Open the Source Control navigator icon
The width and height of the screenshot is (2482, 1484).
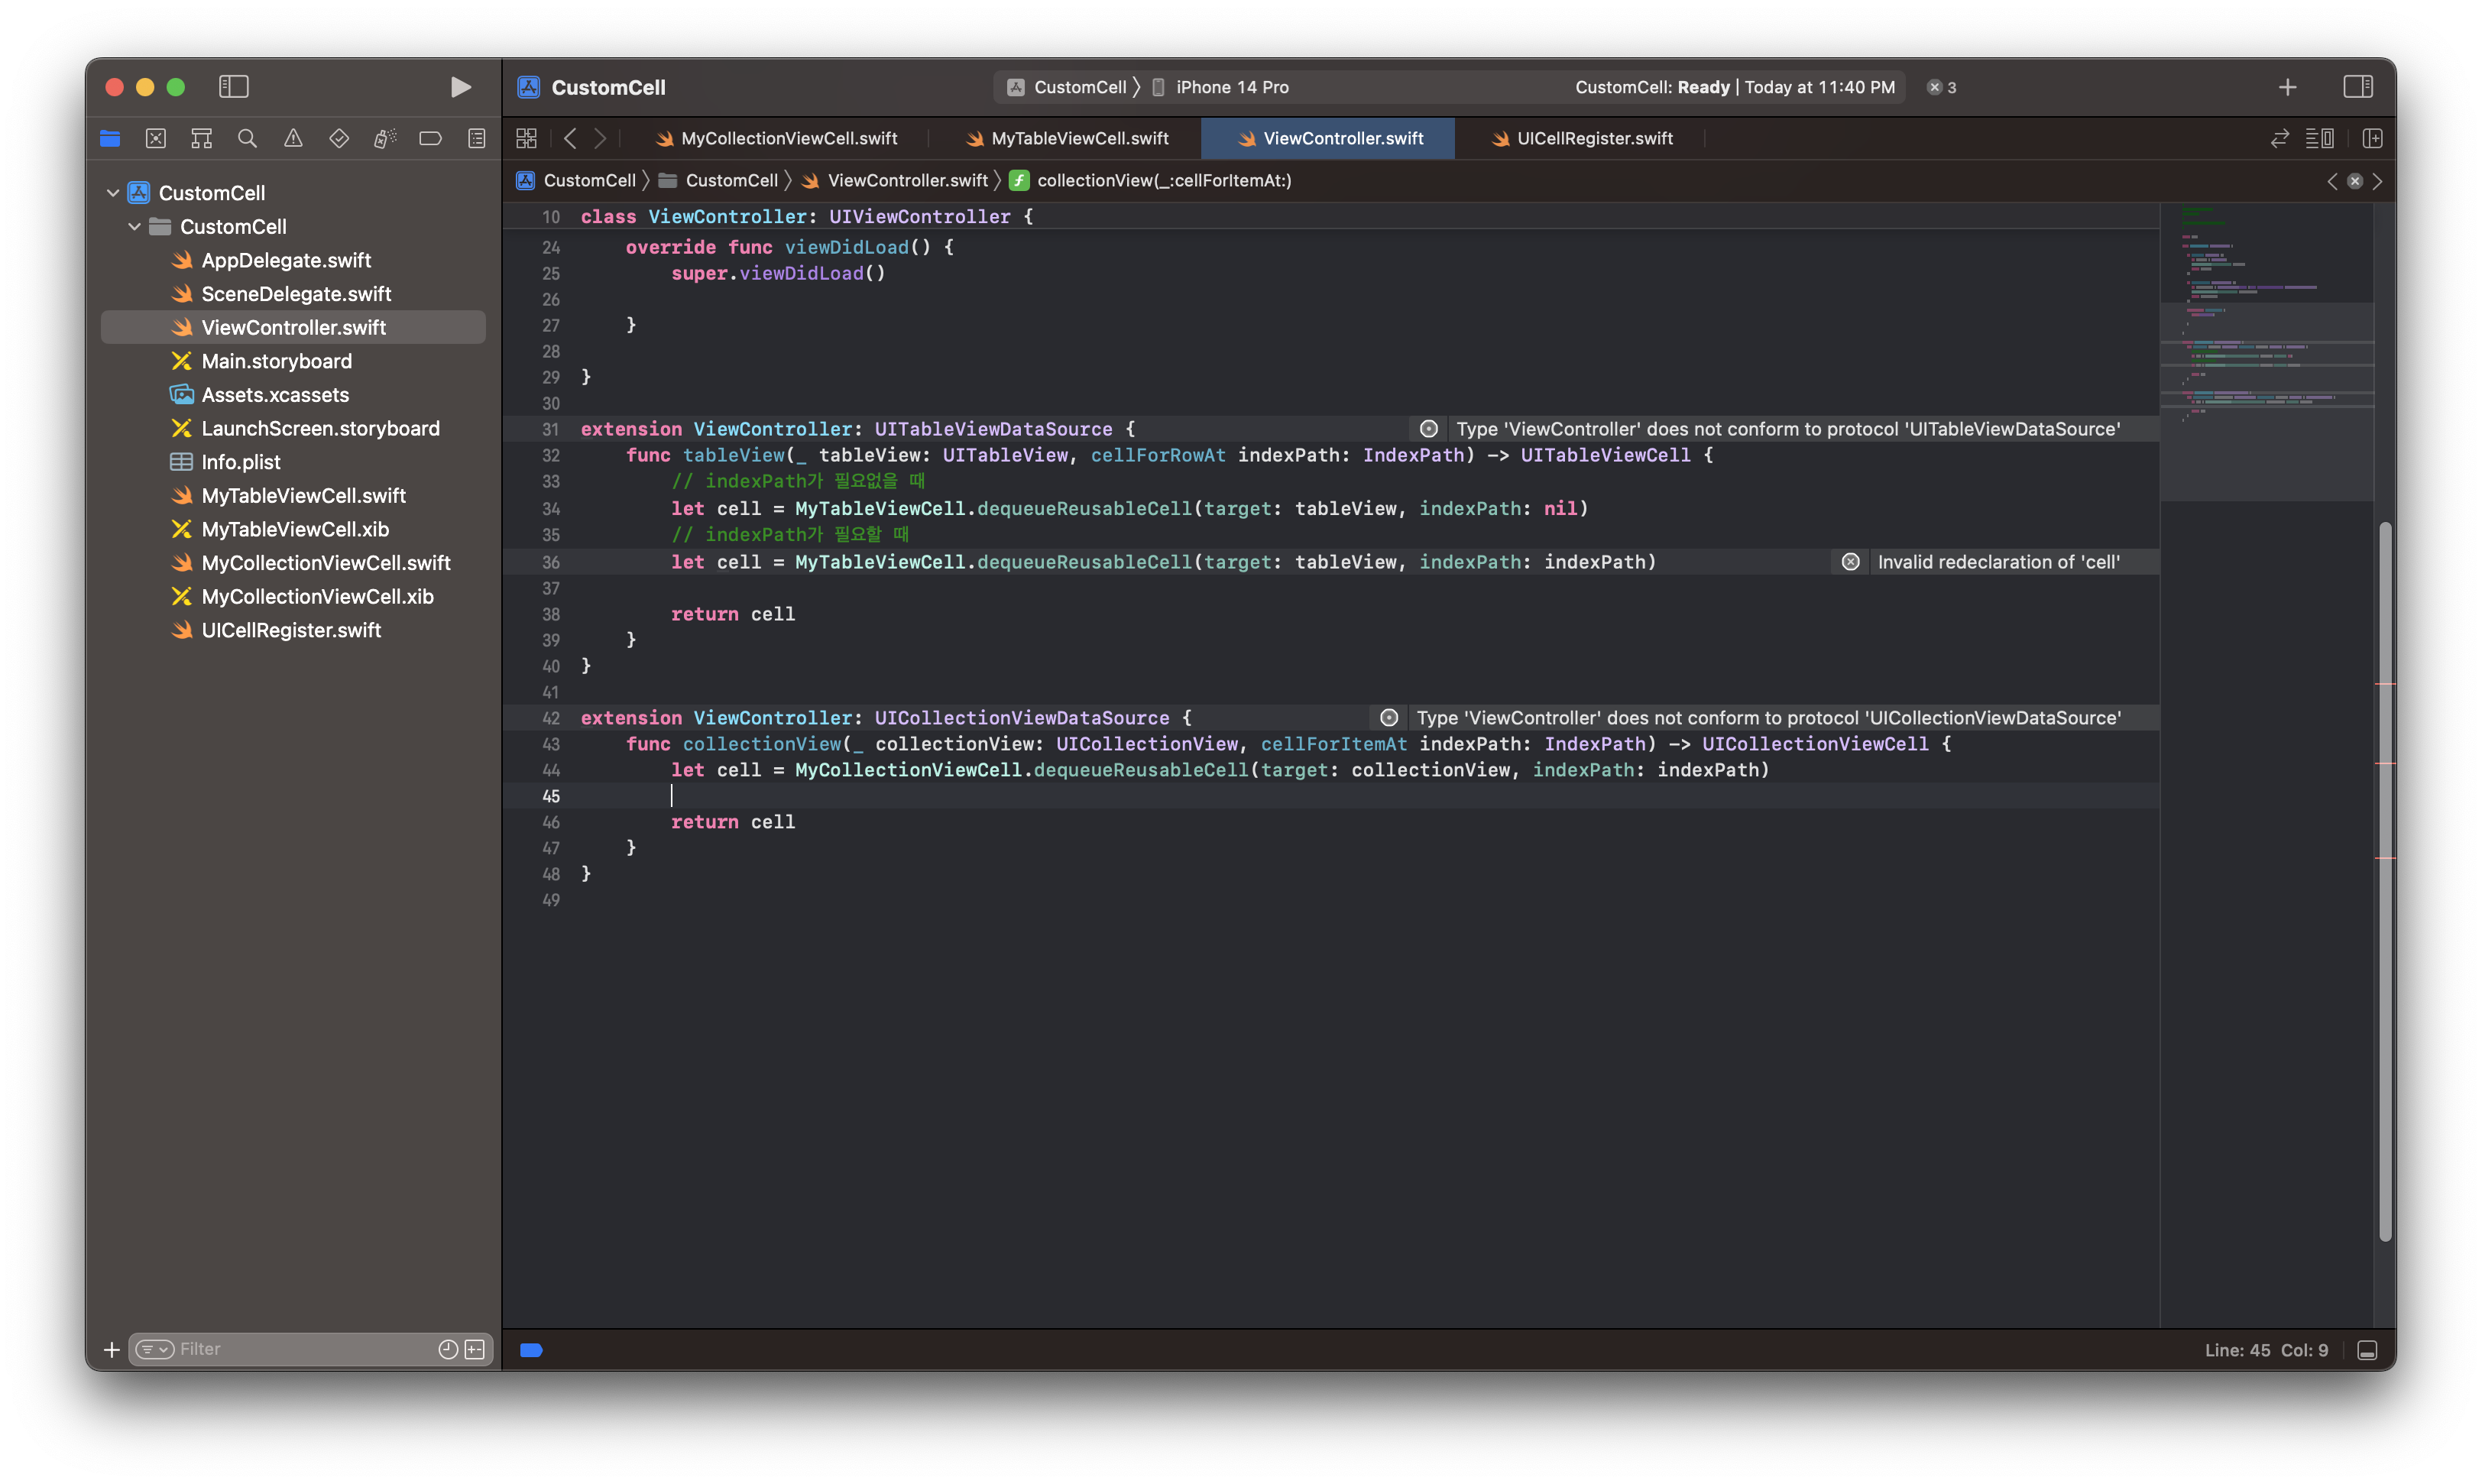156,138
